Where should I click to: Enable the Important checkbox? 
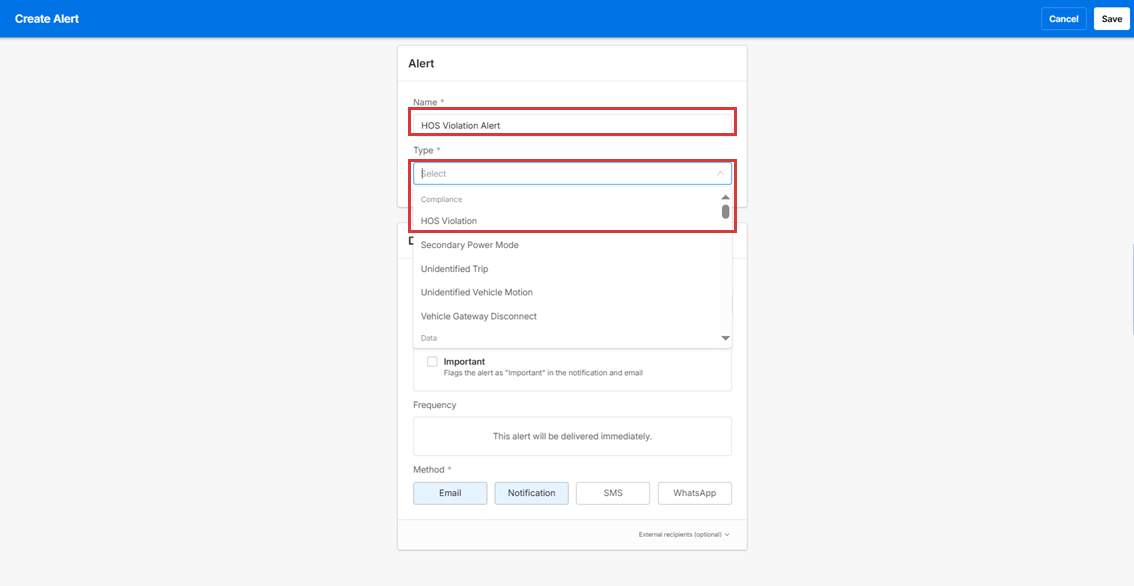432,362
